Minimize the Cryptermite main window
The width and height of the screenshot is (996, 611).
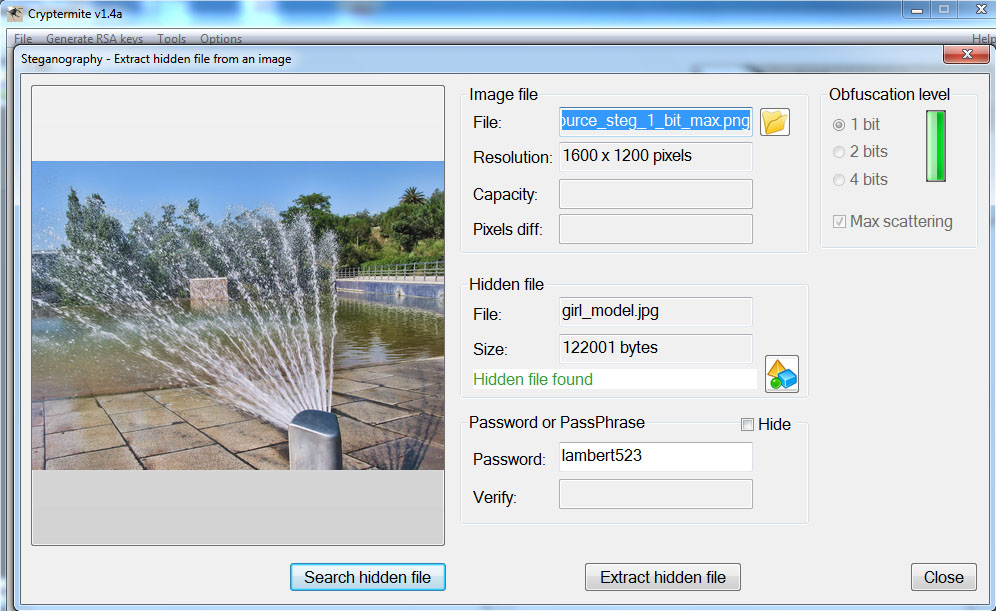tap(917, 10)
